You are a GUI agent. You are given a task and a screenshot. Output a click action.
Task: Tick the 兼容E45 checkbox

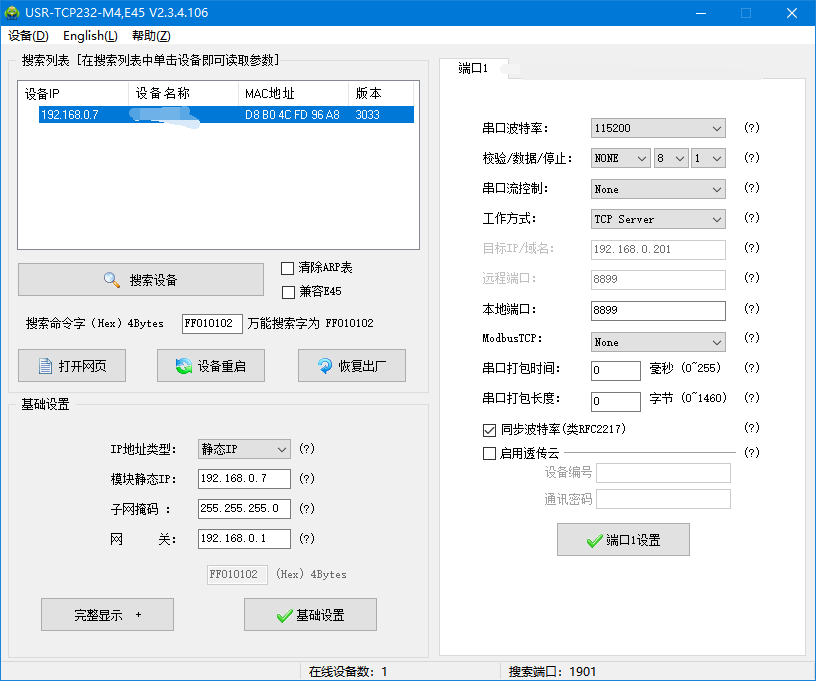[288, 292]
